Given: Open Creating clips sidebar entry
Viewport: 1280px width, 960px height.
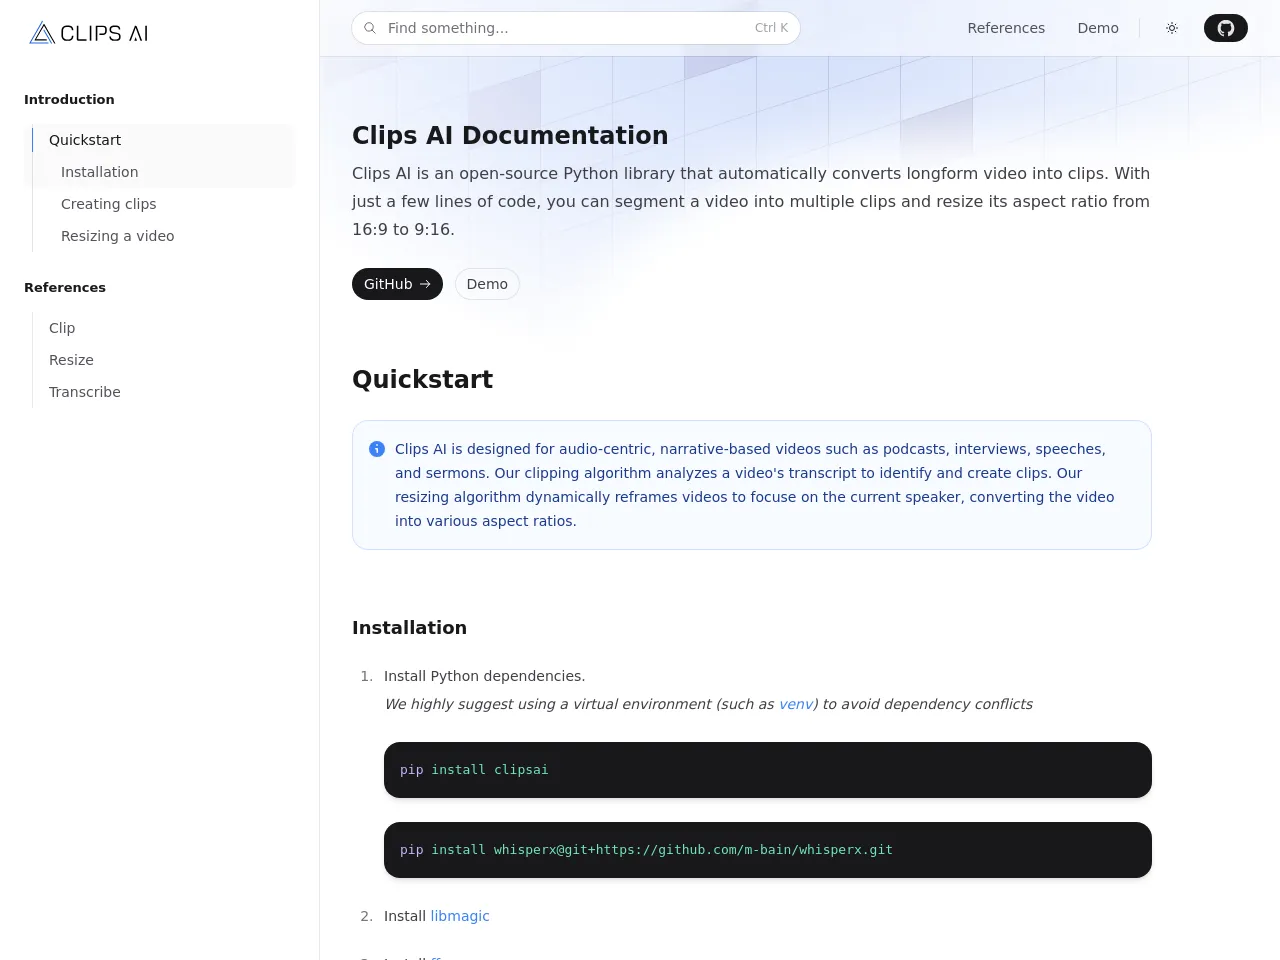Looking at the screenshot, I should pos(109,204).
